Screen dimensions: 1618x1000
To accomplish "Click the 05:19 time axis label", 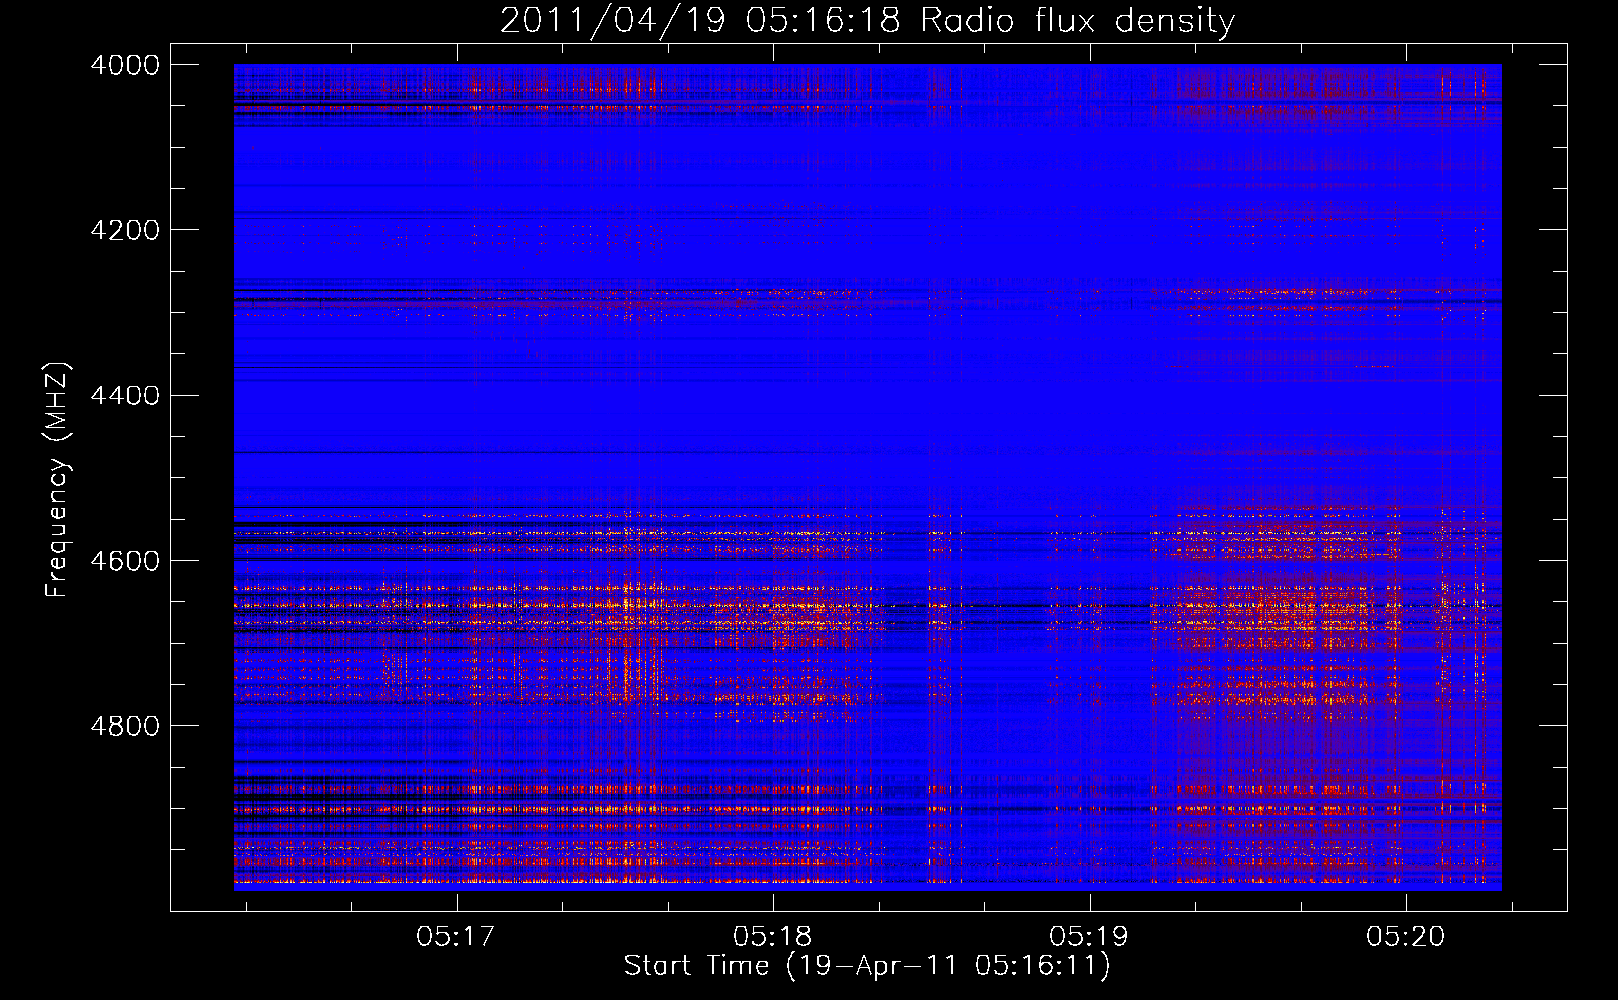I will coord(1089,937).
